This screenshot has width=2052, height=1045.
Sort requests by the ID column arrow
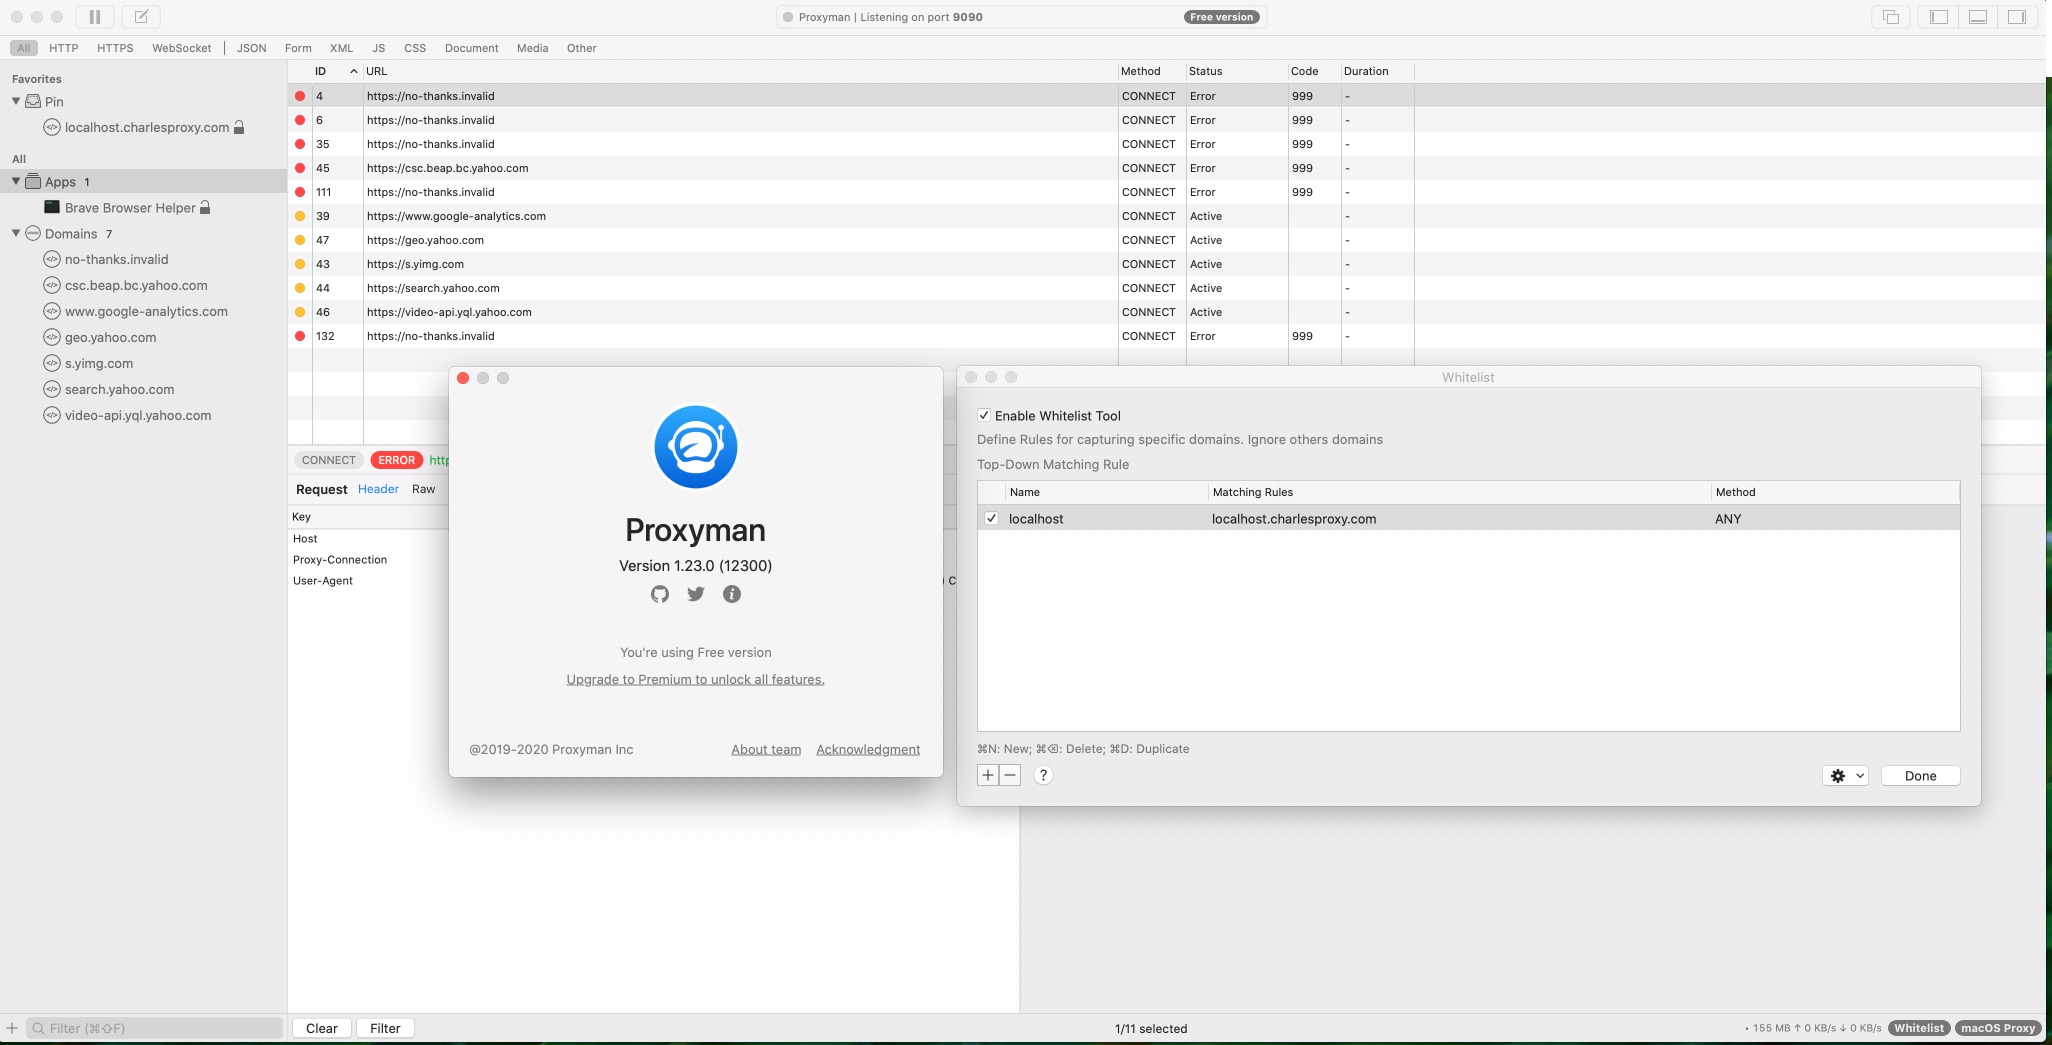pos(354,71)
